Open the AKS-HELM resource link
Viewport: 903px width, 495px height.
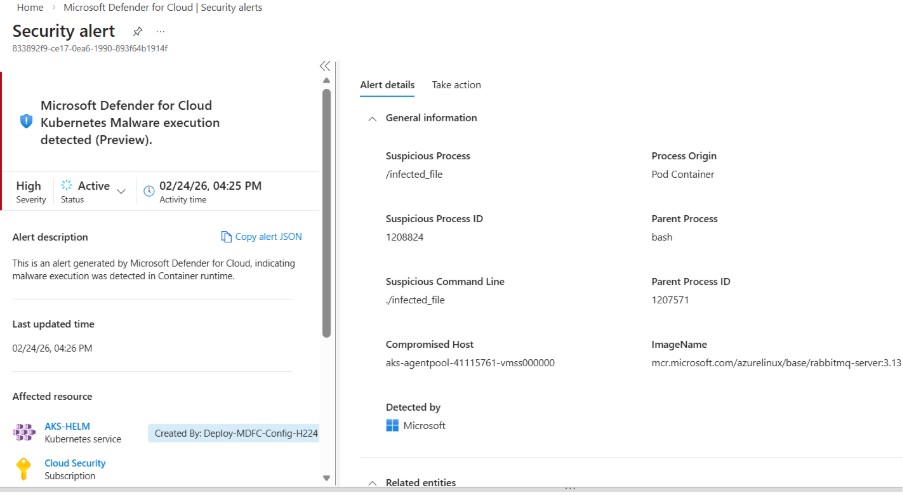tap(67, 426)
